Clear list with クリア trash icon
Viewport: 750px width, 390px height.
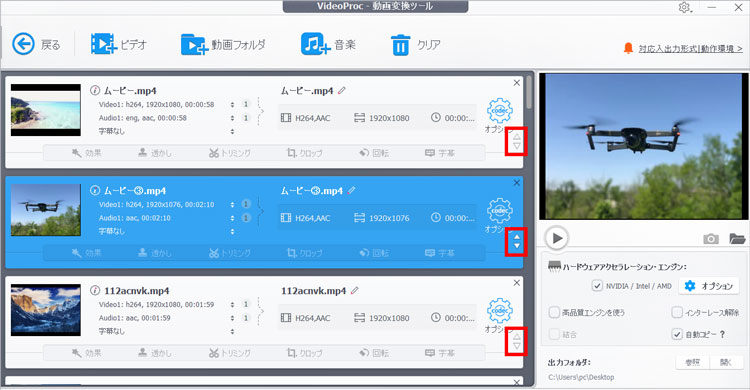415,45
